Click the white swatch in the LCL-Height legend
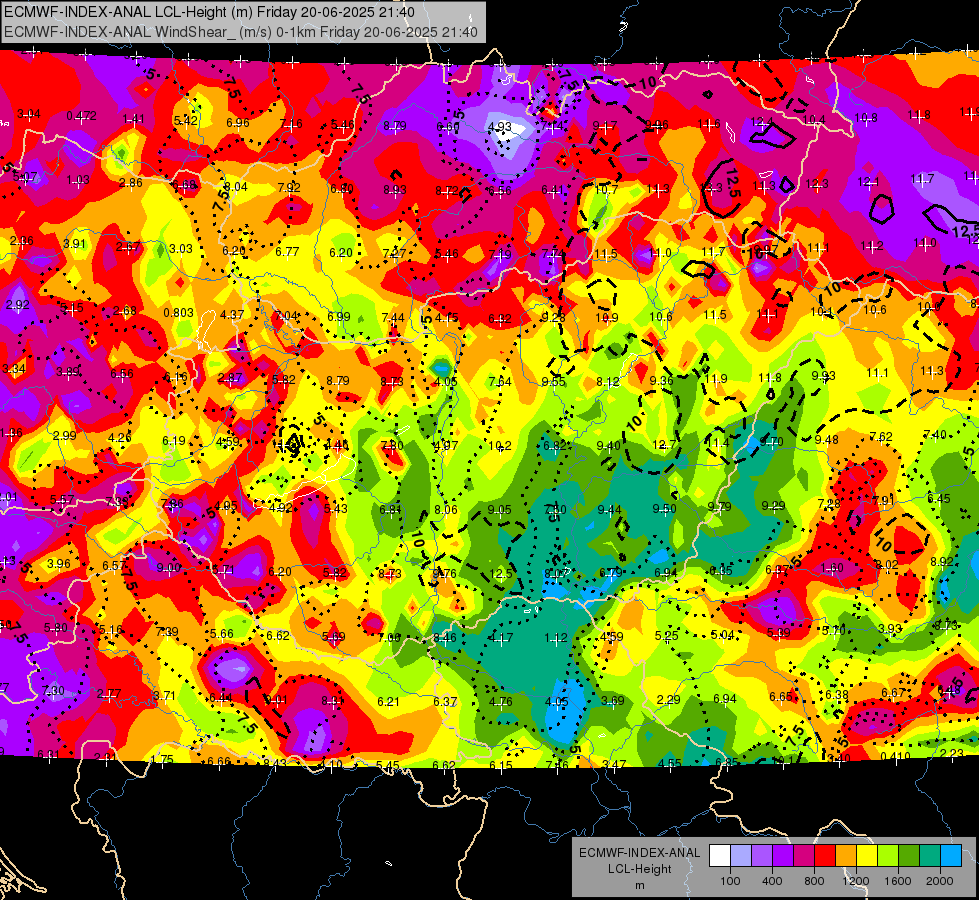This screenshot has height=900, width=979. 719,856
